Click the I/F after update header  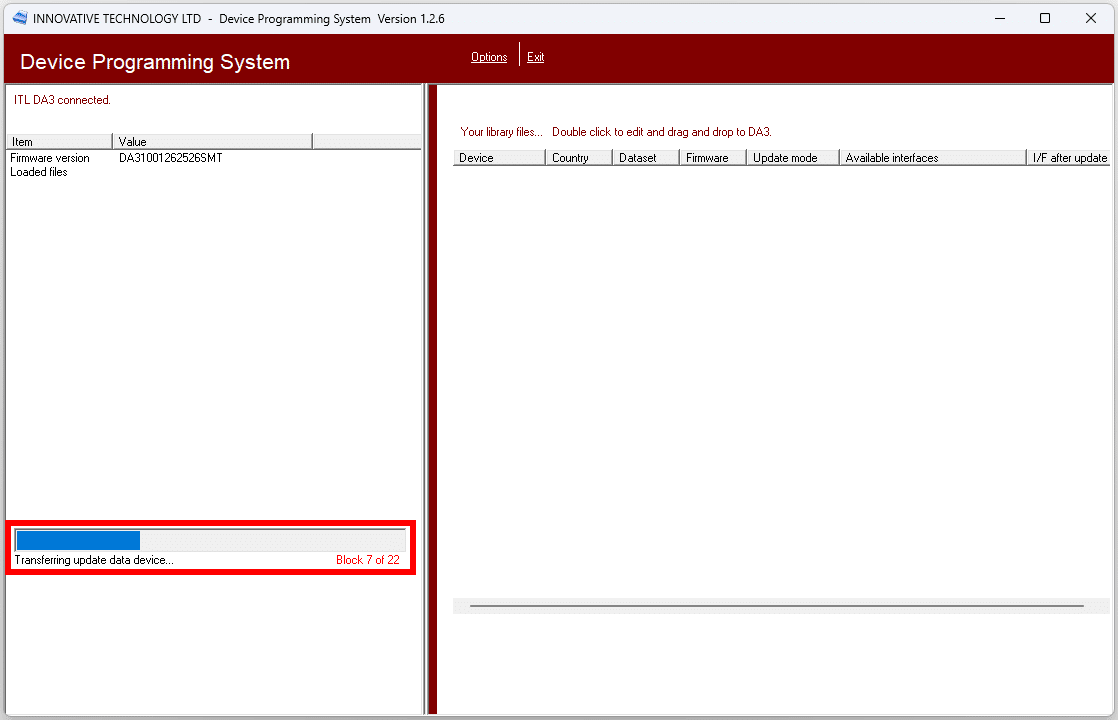pyautogui.click(x=1069, y=158)
